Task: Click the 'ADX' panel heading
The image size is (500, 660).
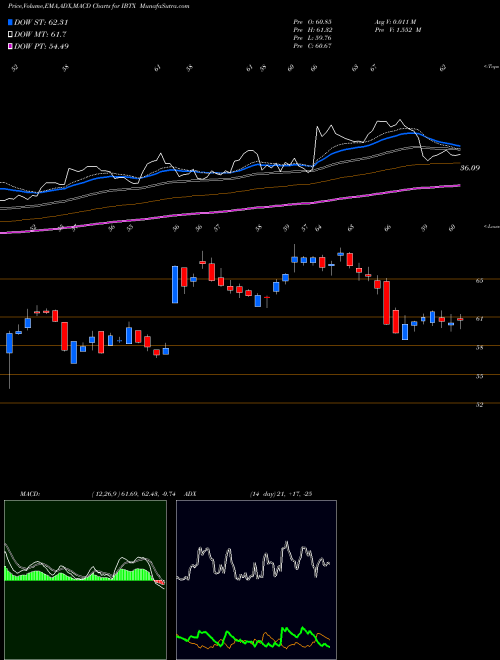Action: pyautogui.click(x=191, y=494)
